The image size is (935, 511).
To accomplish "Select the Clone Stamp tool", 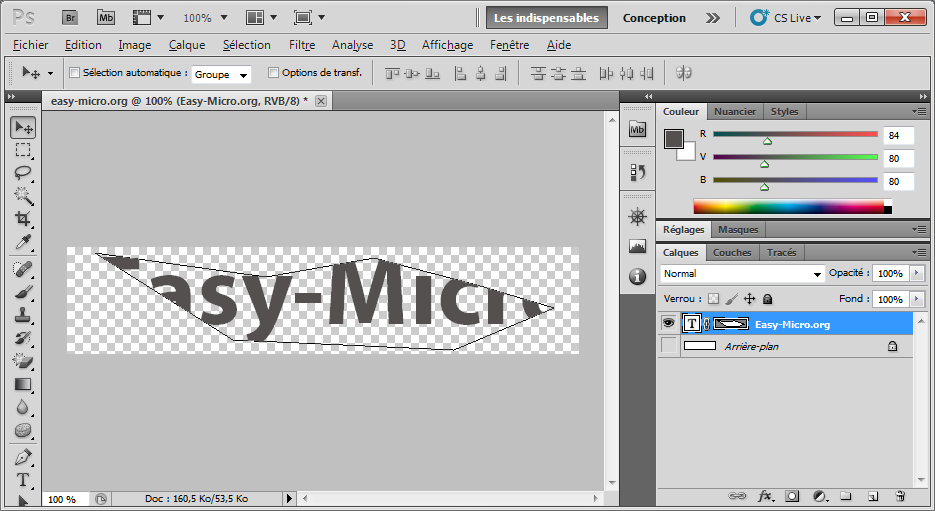I will [x=23, y=315].
